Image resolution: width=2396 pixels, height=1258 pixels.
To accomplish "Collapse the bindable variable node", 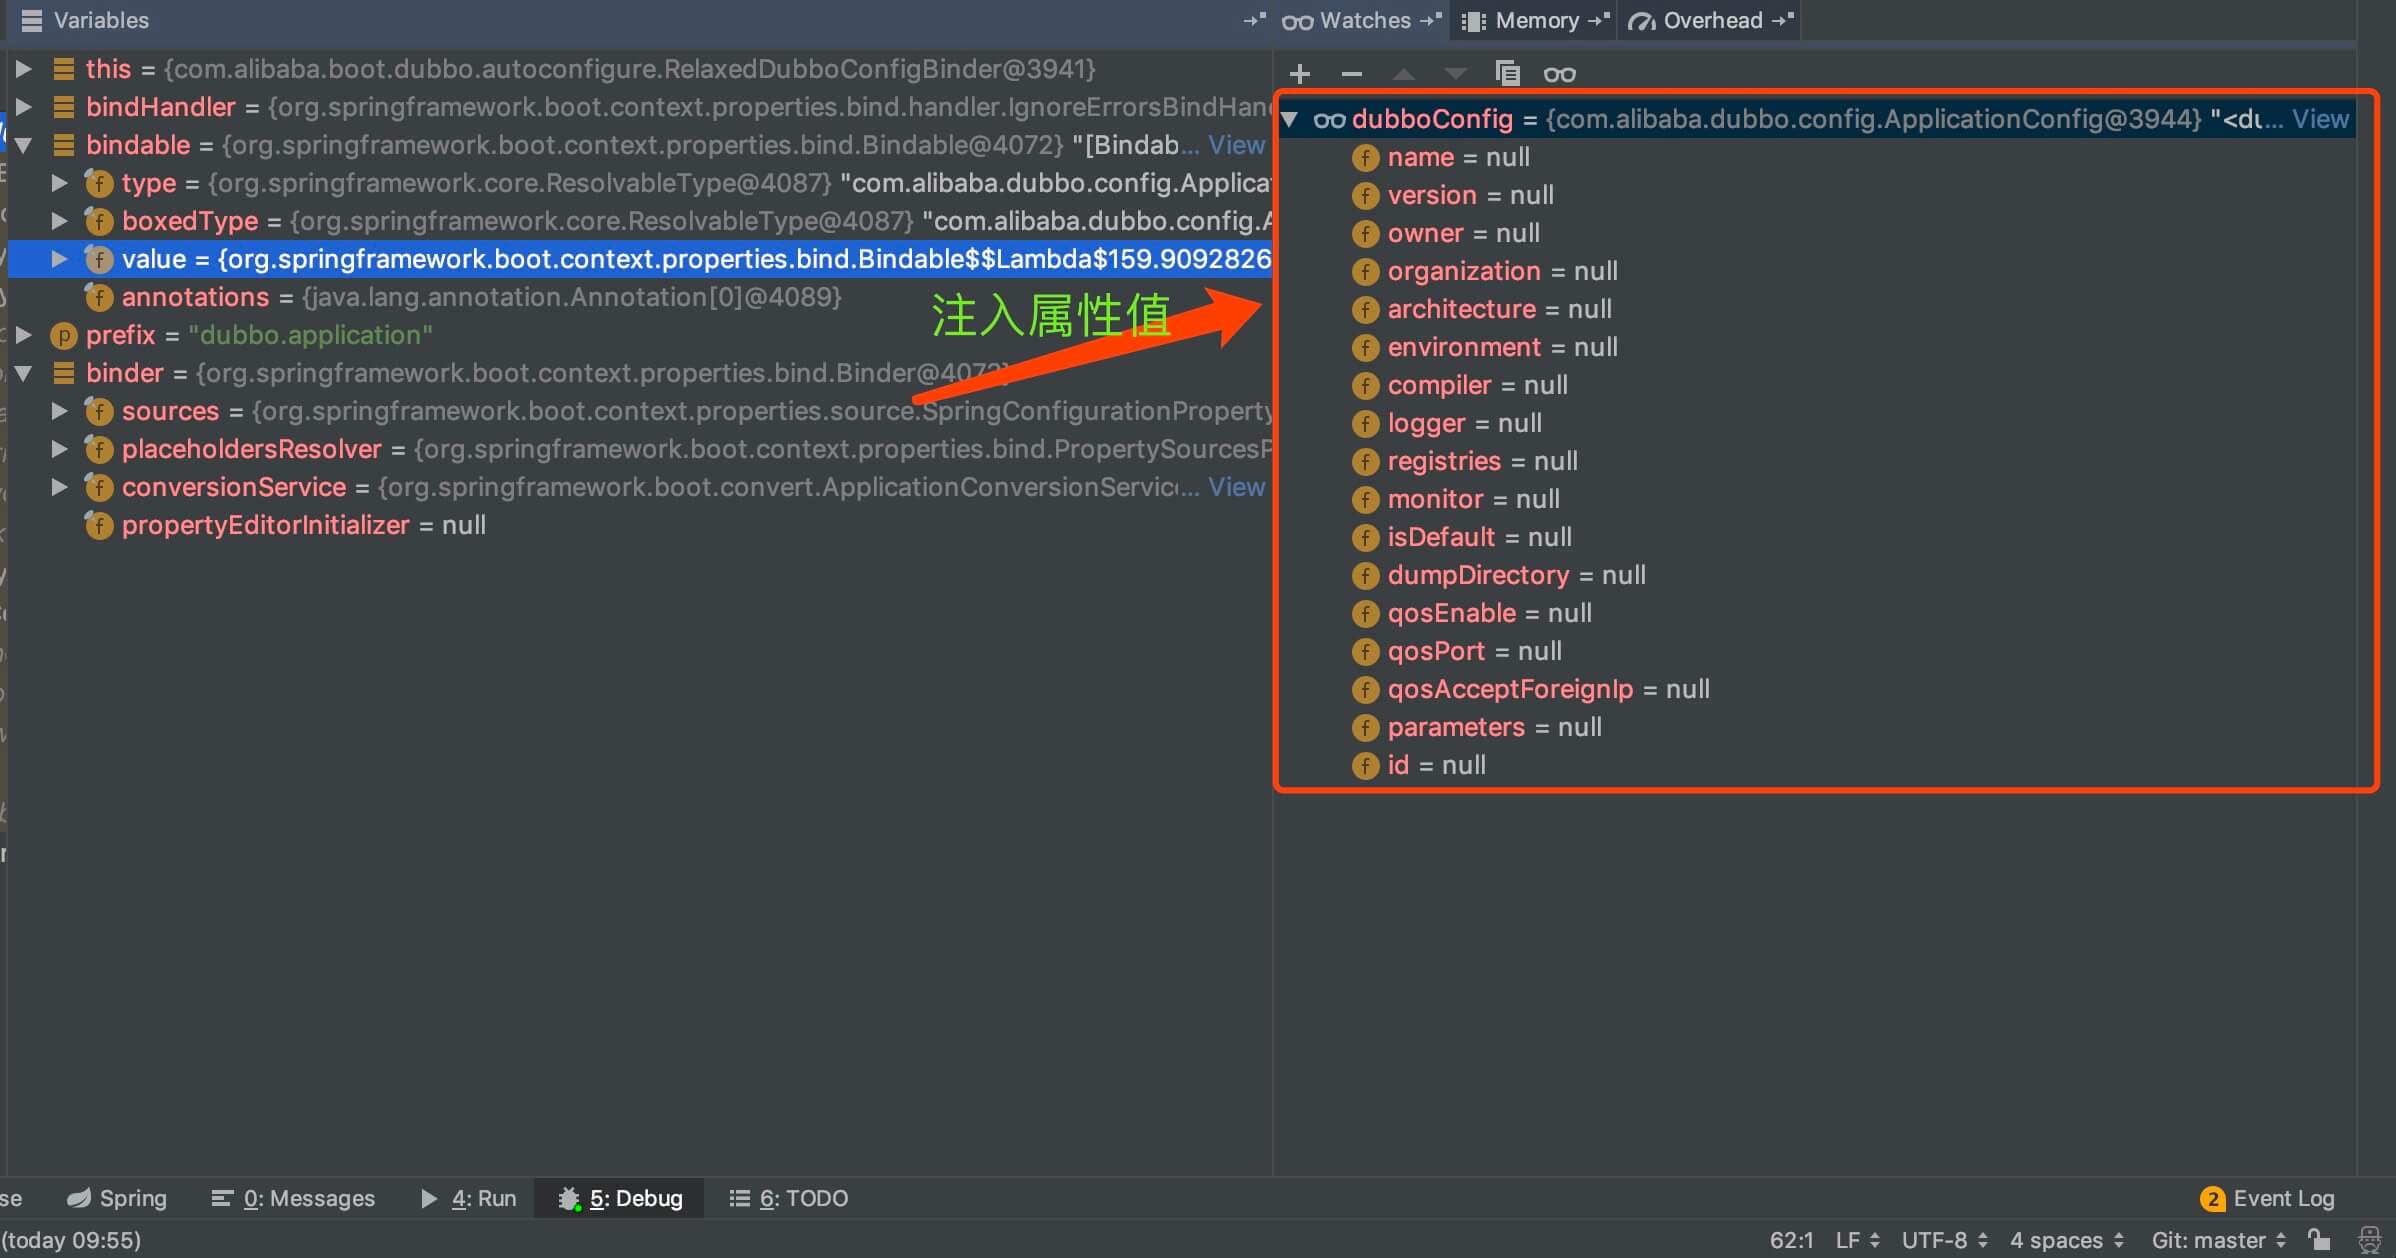I will click(23, 145).
